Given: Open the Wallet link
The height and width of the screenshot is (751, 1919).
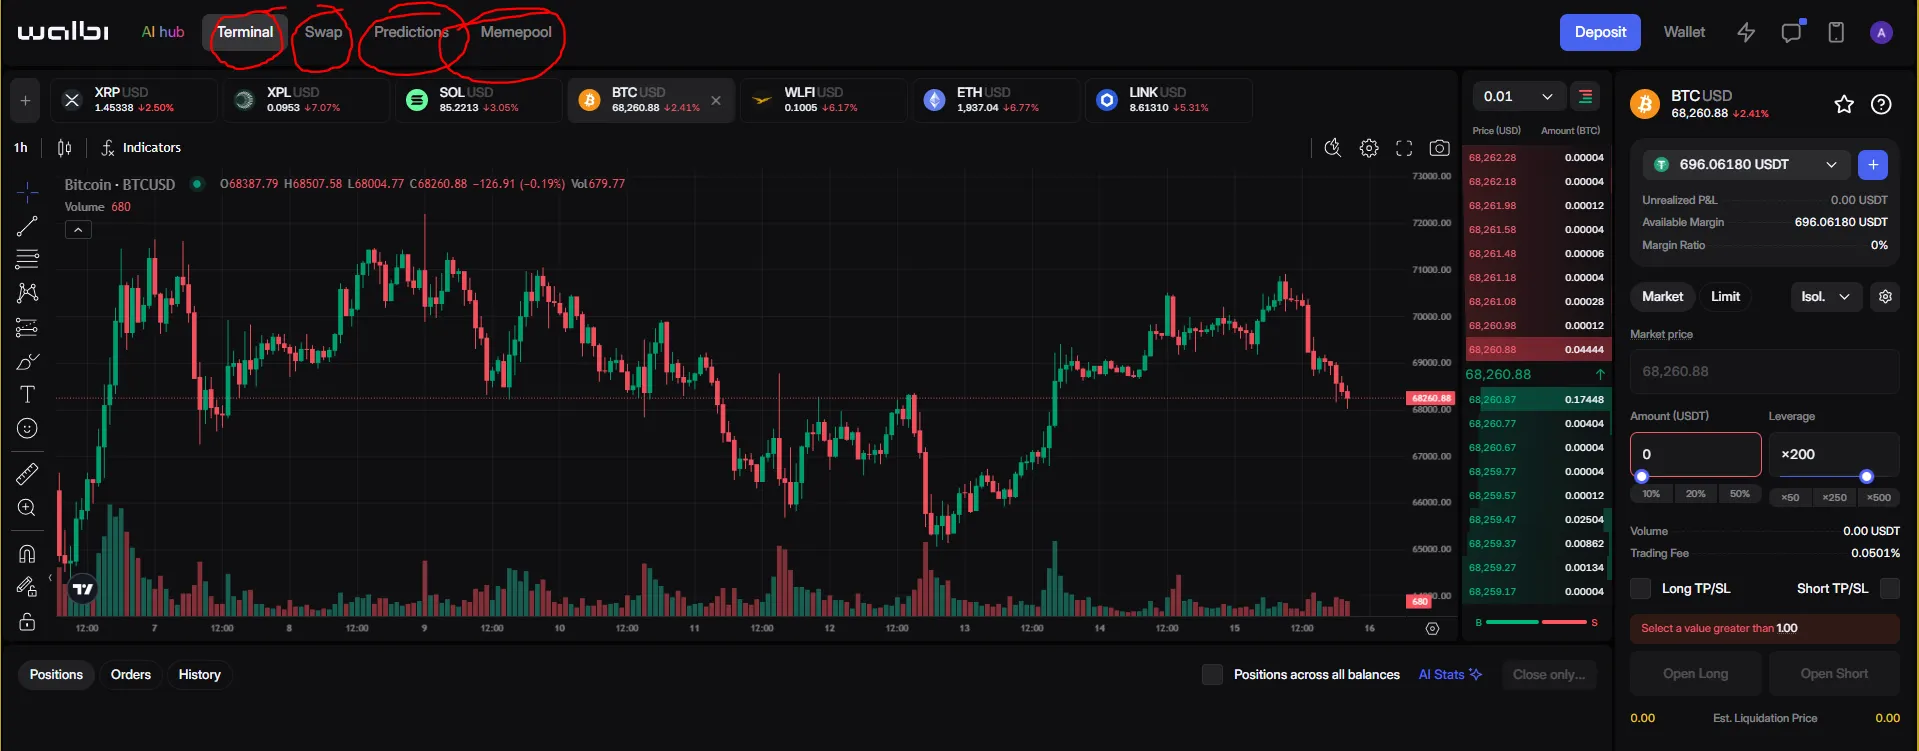Looking at the screenshot, I should pos(1684,32).
